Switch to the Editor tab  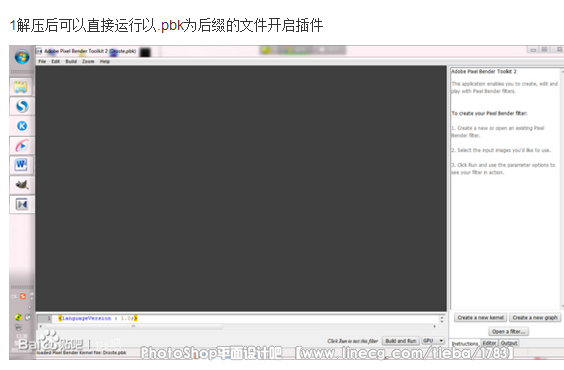(489, 343)
